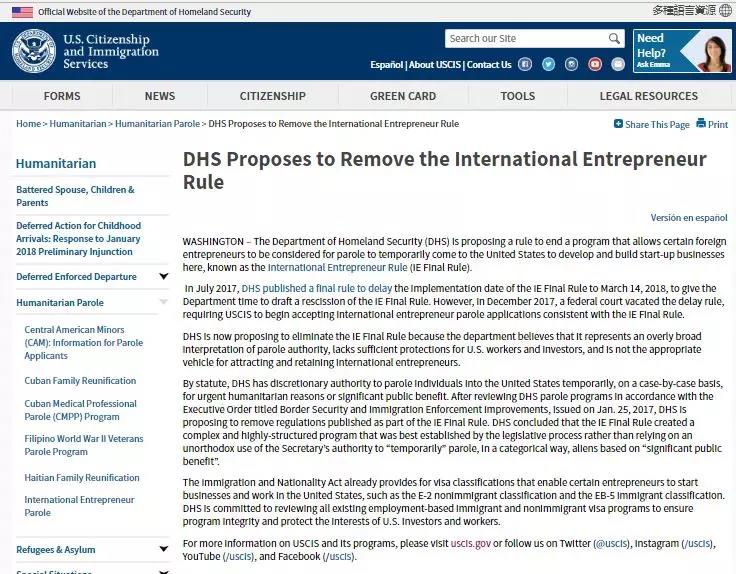Open the Facebook (/uscis) text link

point(338,557)
